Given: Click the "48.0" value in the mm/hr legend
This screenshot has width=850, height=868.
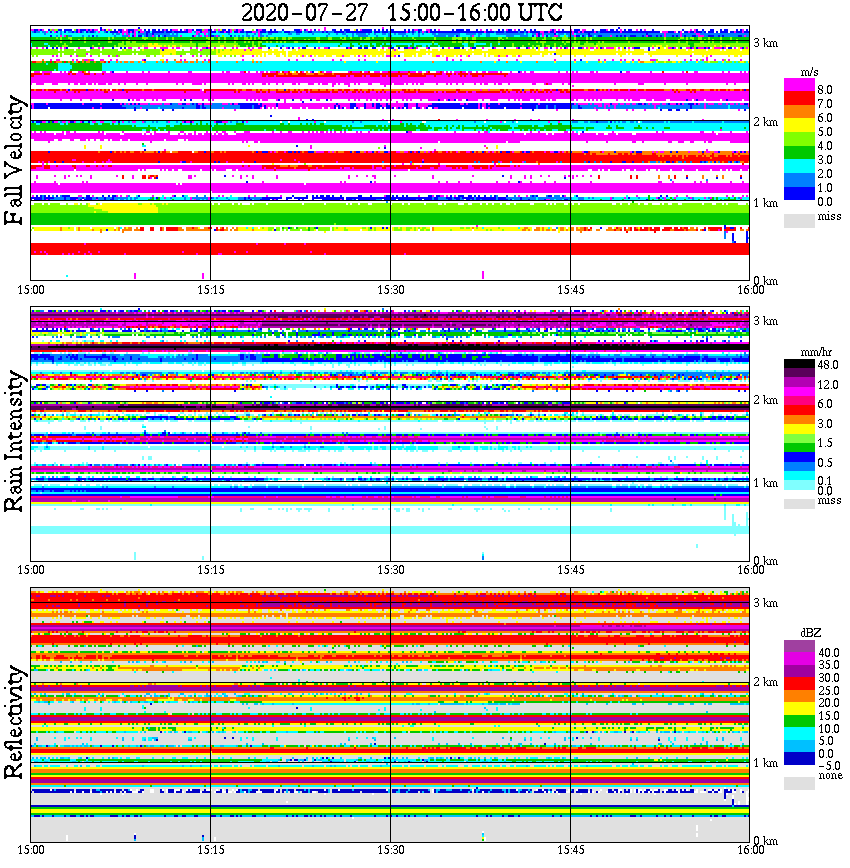Looking at the screenshot, I should pos(828,365).
